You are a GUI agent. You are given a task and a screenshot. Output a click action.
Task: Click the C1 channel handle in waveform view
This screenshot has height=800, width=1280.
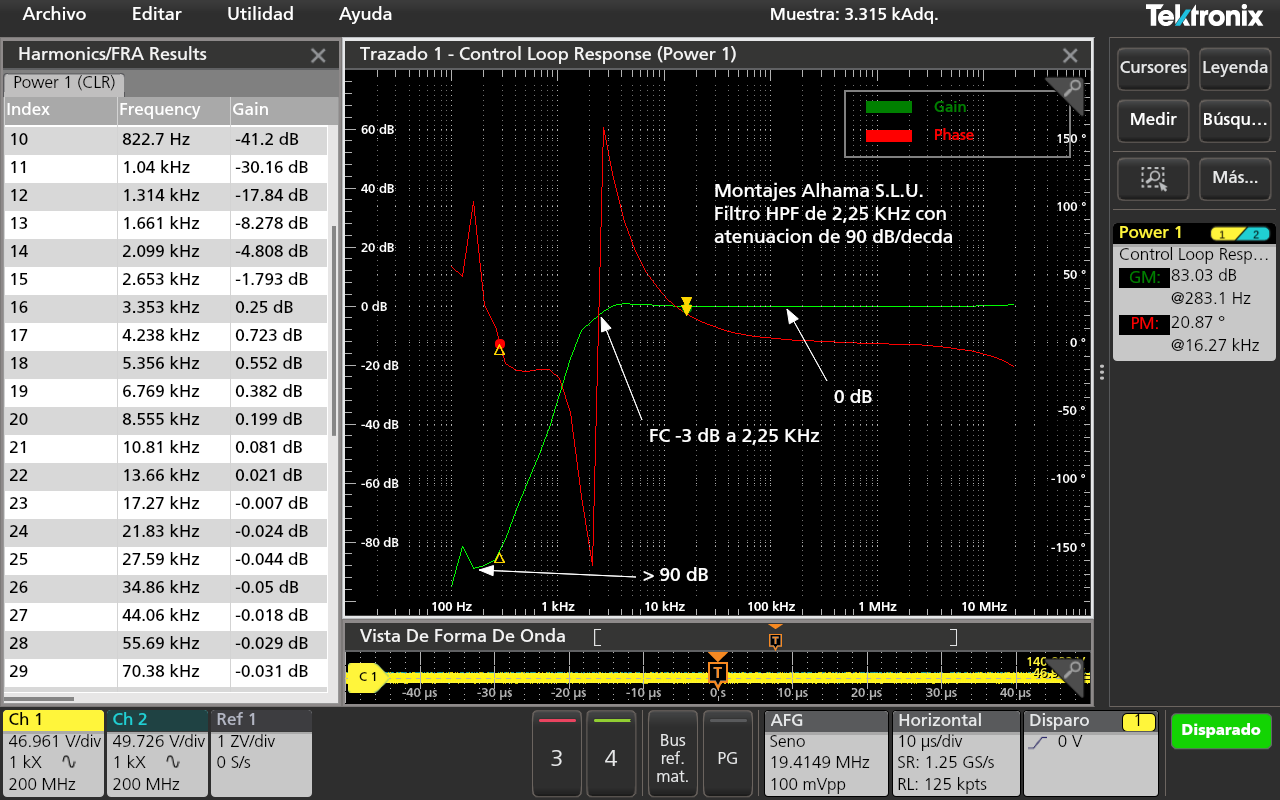tap(367, 677)
